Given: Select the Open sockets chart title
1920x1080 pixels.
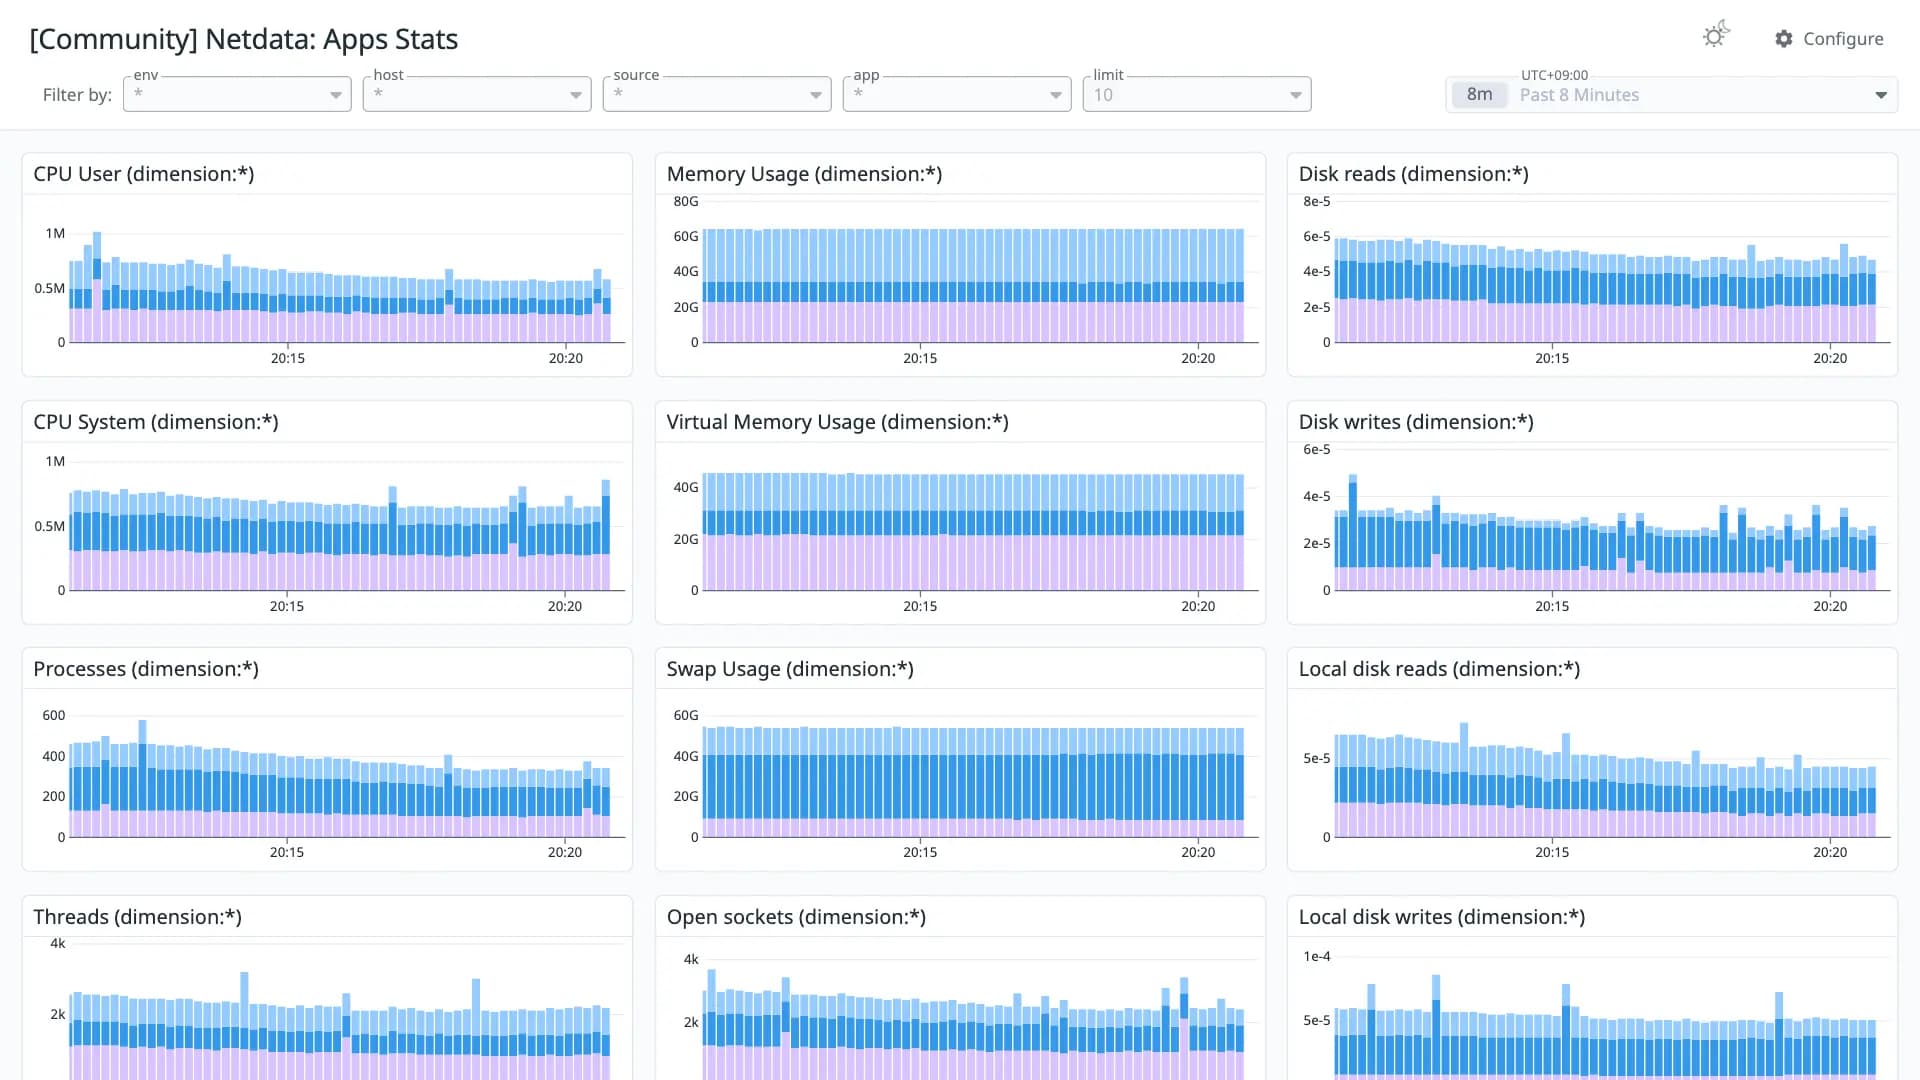Looking at the screenshot, I should click(x=796, y=917).
